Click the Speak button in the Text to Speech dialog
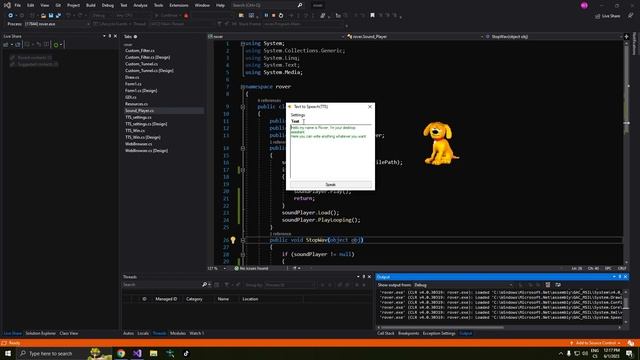 [331, 184]
